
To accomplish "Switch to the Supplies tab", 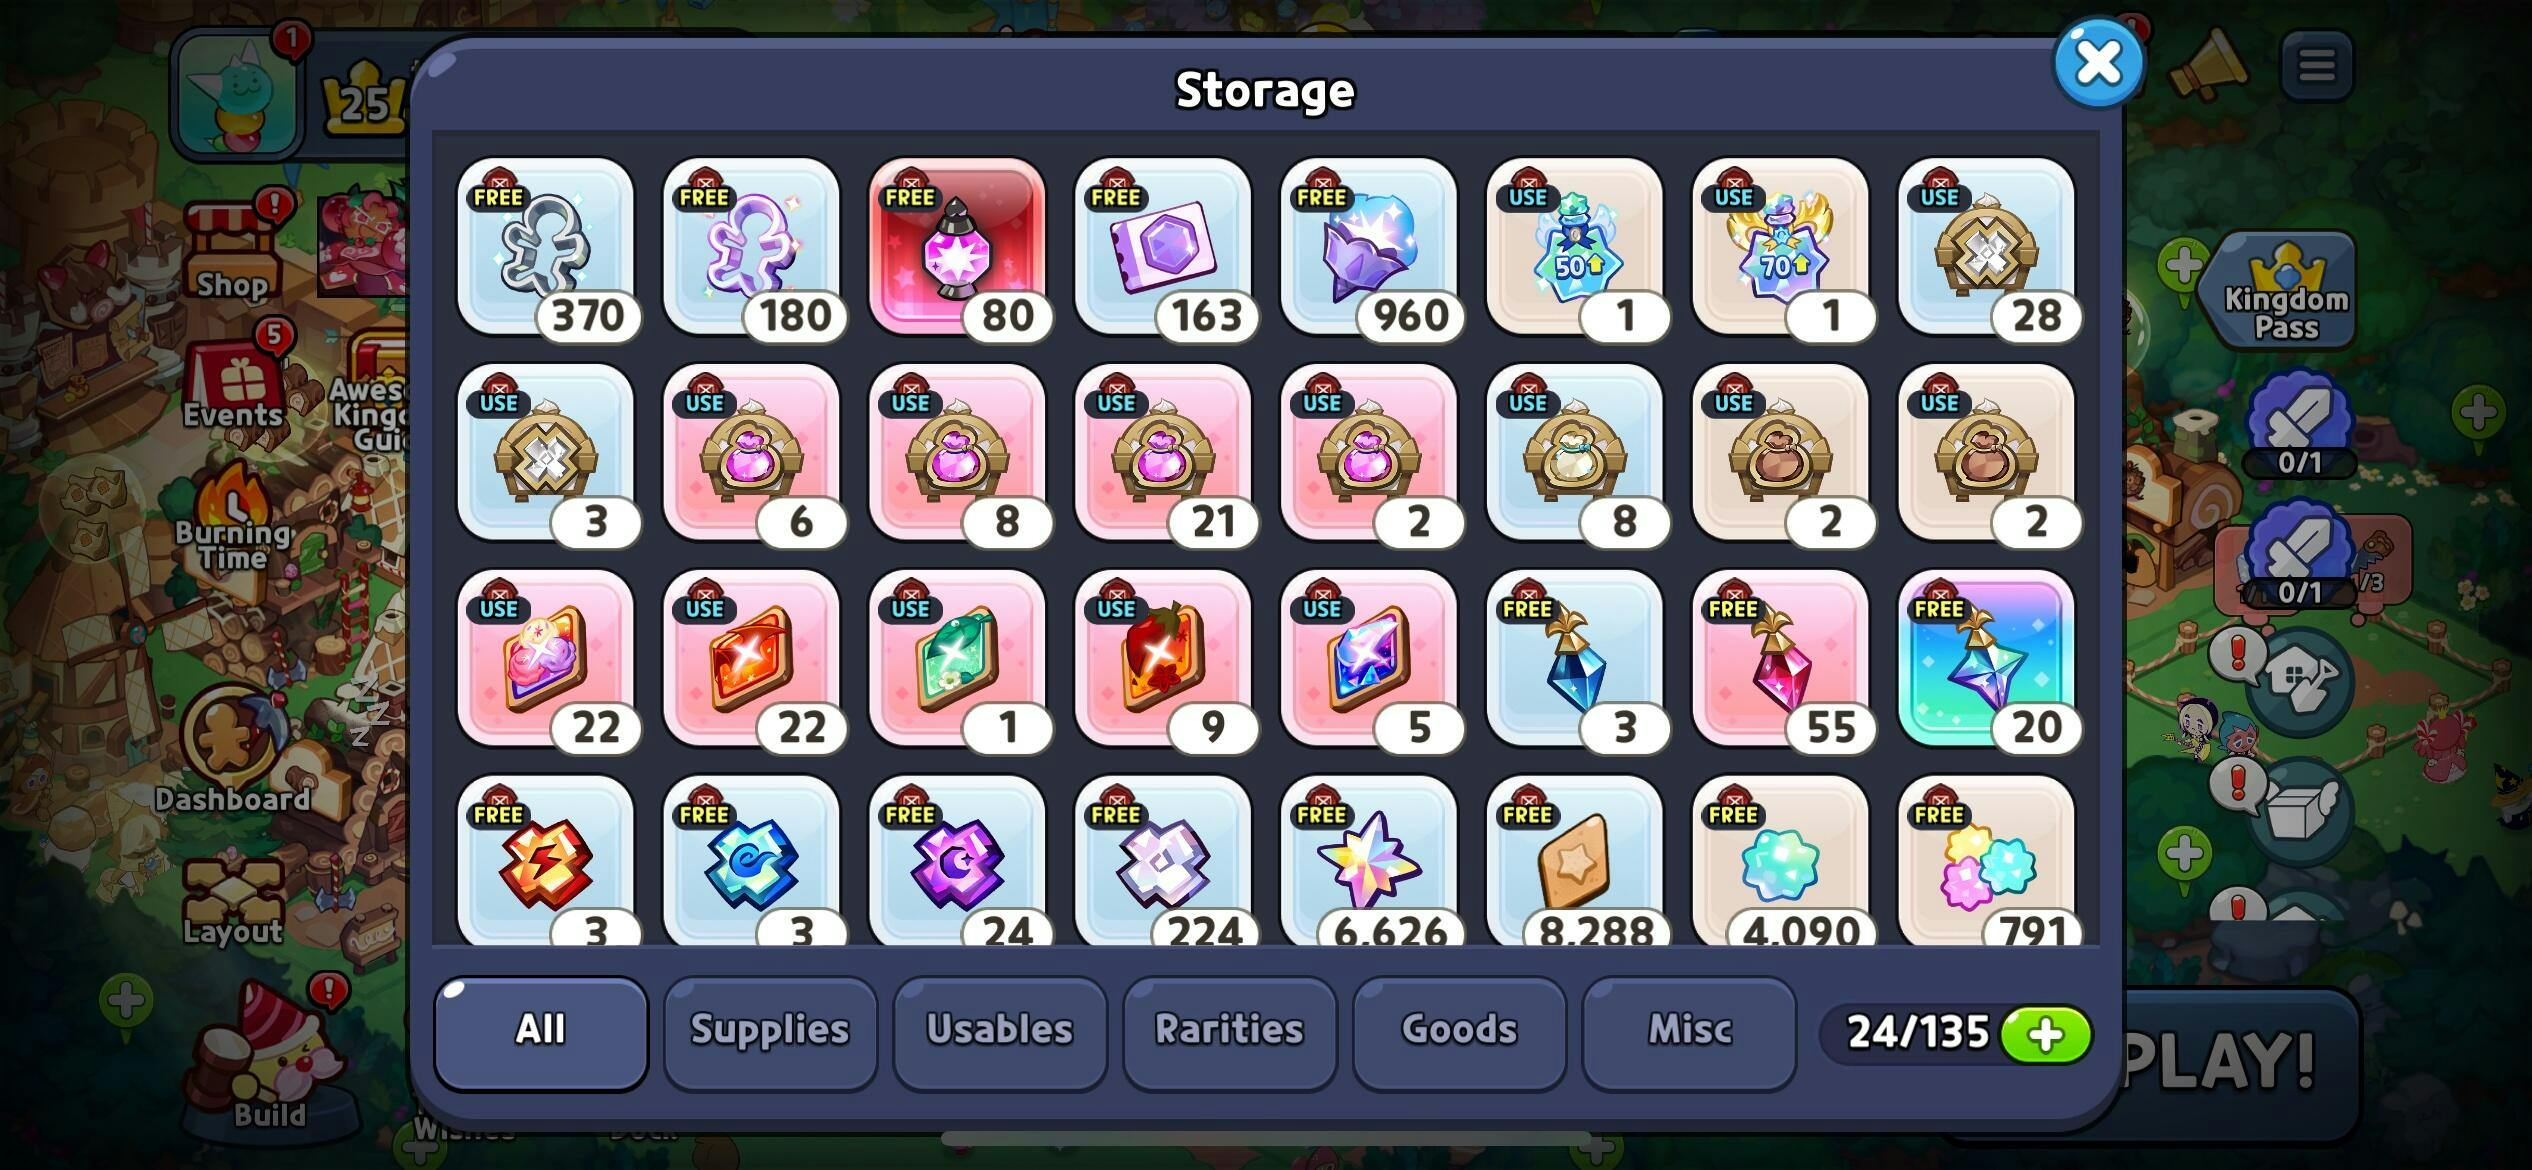I will [770, 1032].
